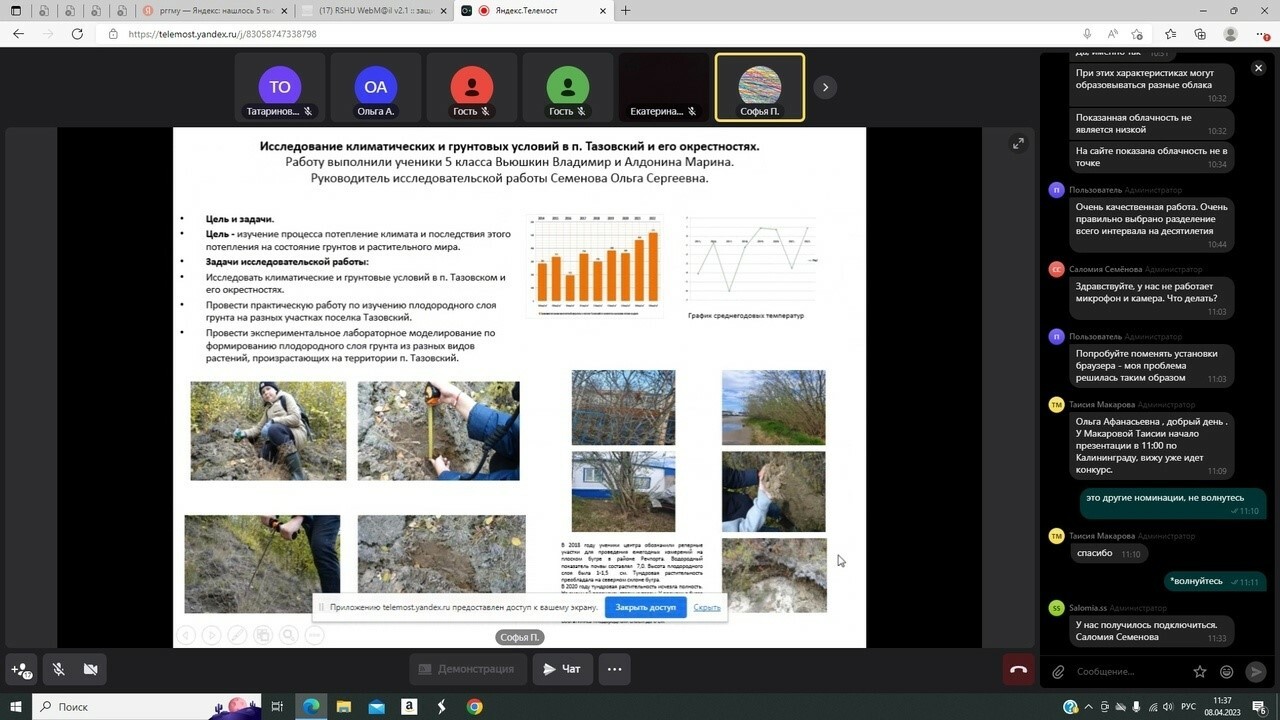Select the Яндекс.Телемост tab
The image size is (1280, 720).
[x=532, y=10]
